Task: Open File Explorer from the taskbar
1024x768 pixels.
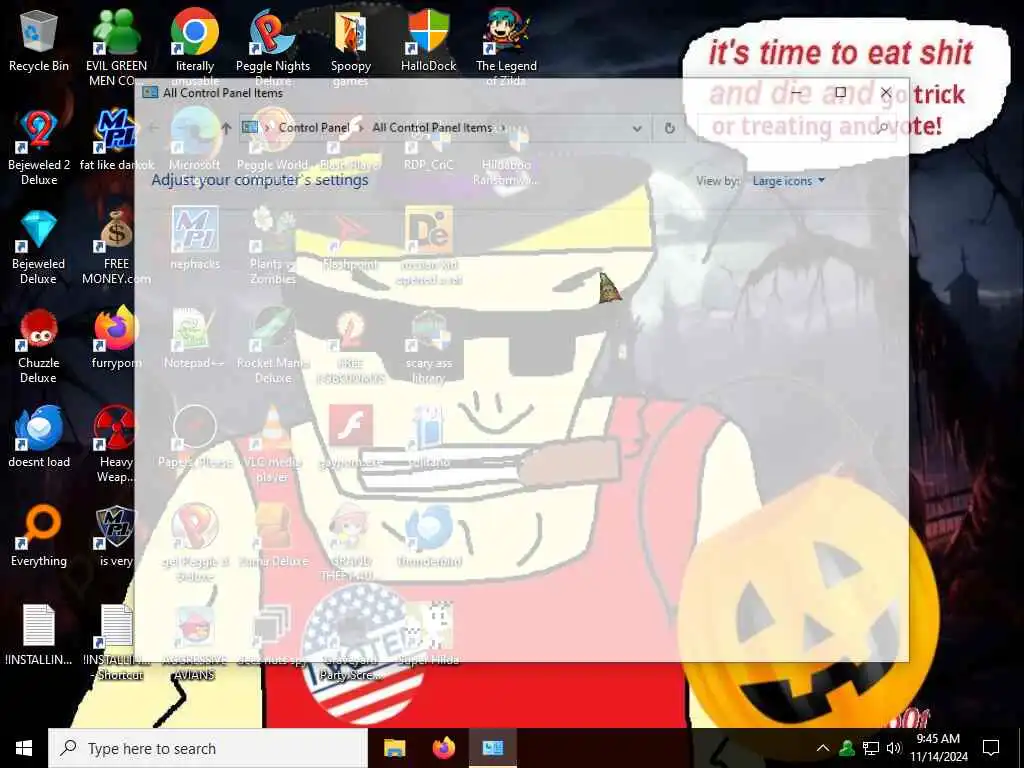Action: pos(394,748)
